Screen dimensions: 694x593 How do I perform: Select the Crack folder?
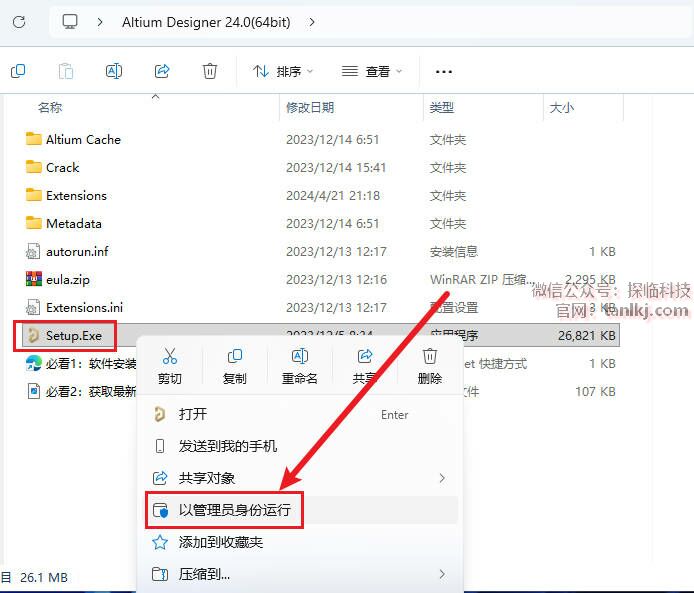click(62, 168)
